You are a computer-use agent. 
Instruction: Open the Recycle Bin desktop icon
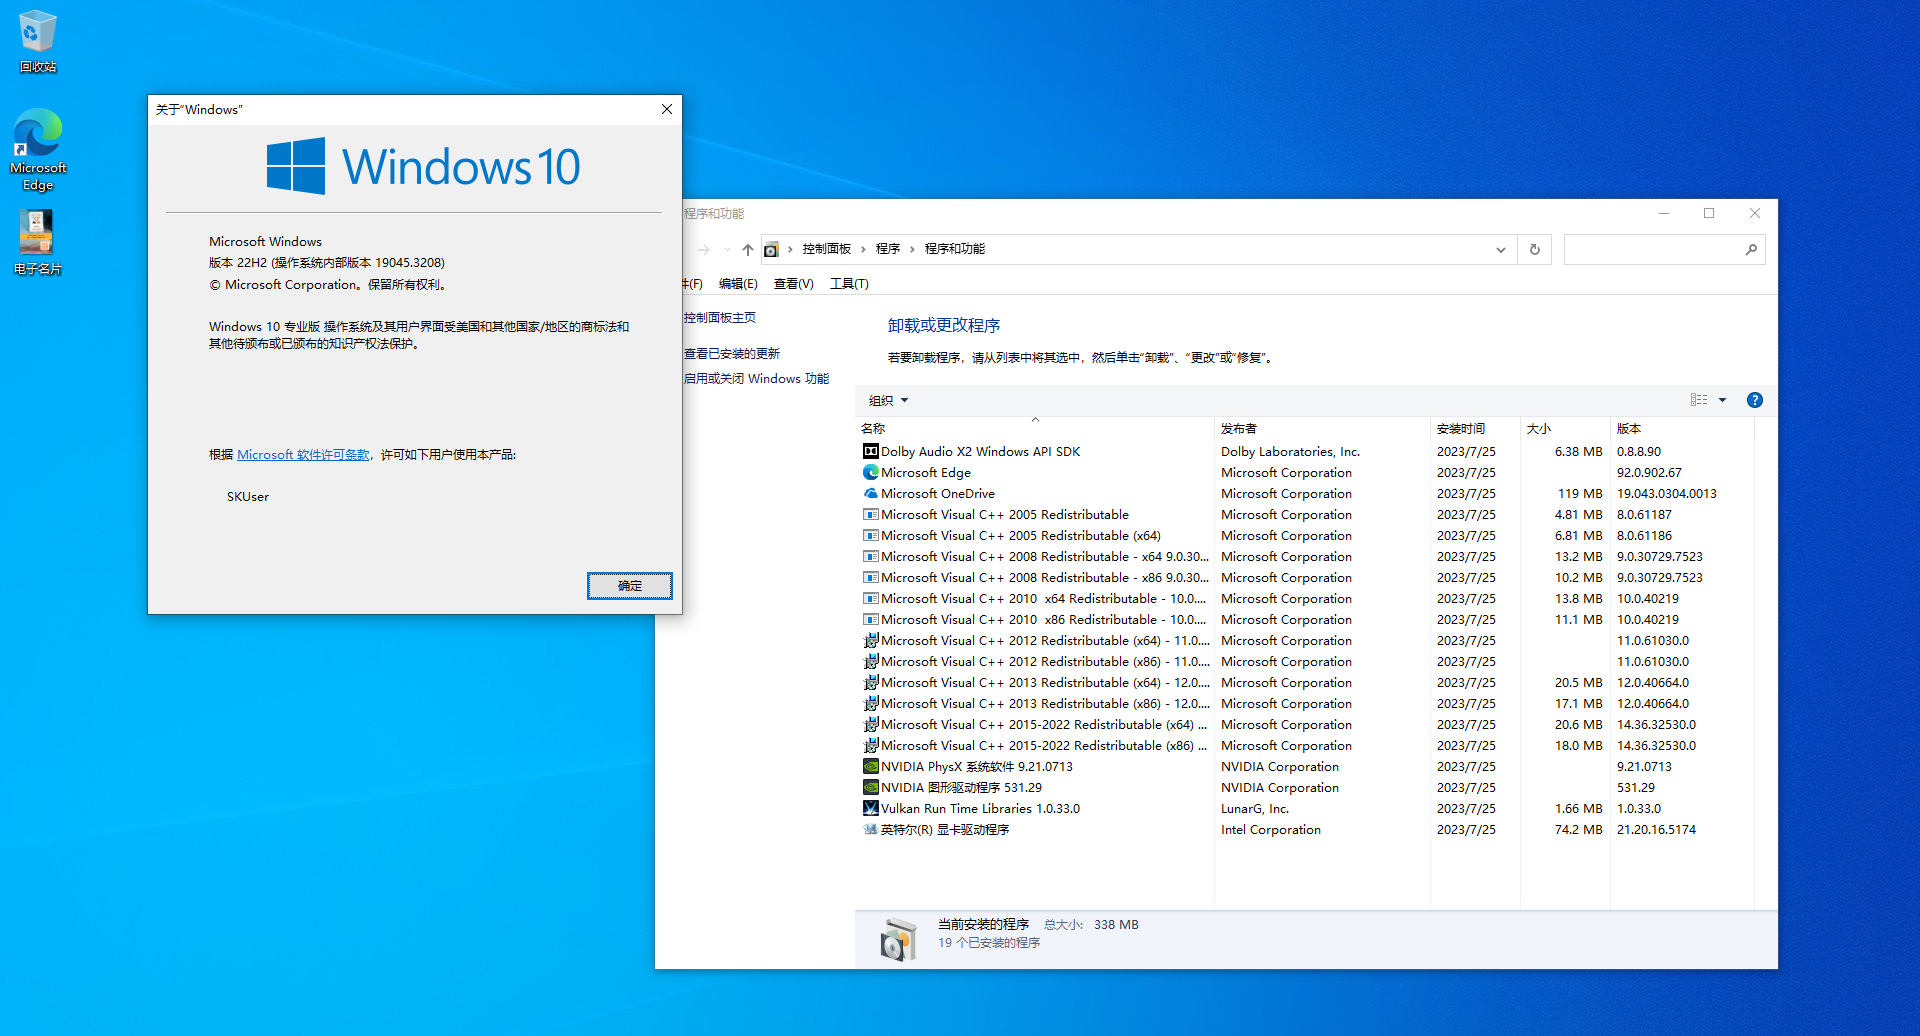(x=38, y=40)
